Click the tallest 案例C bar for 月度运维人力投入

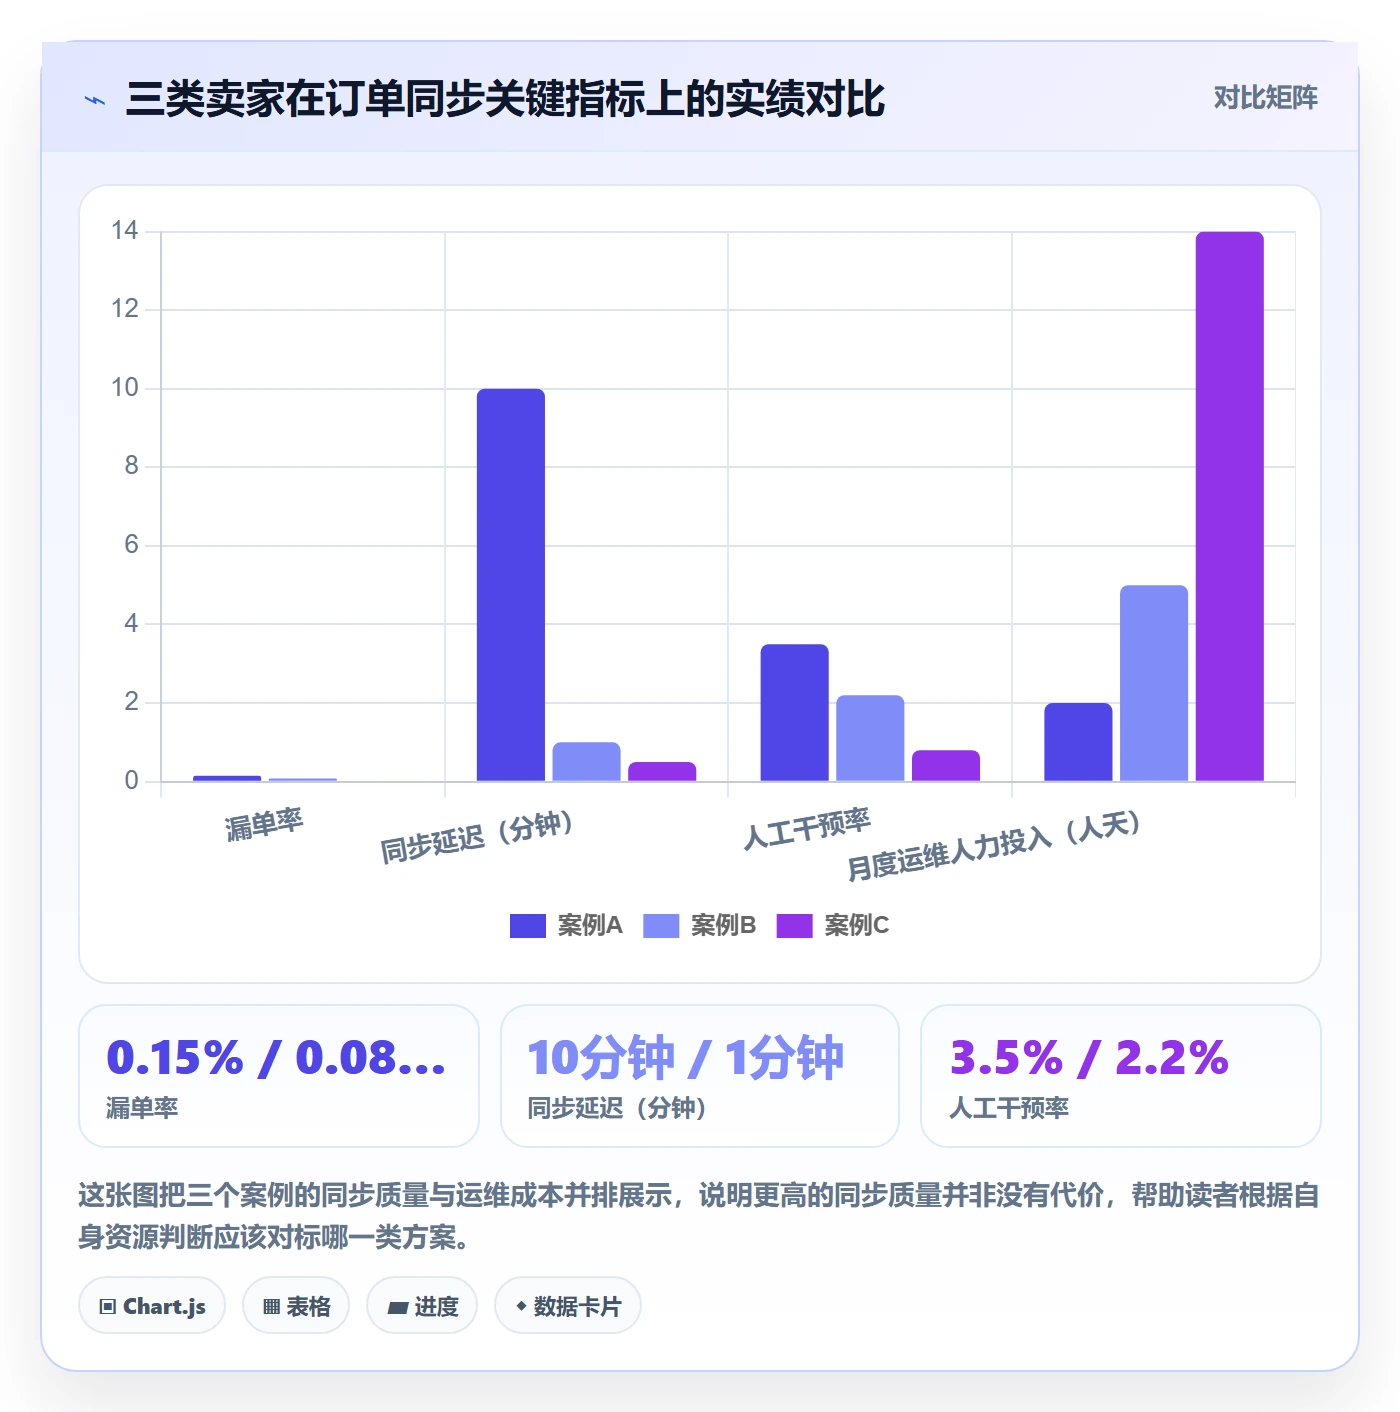coord(1230,506)
